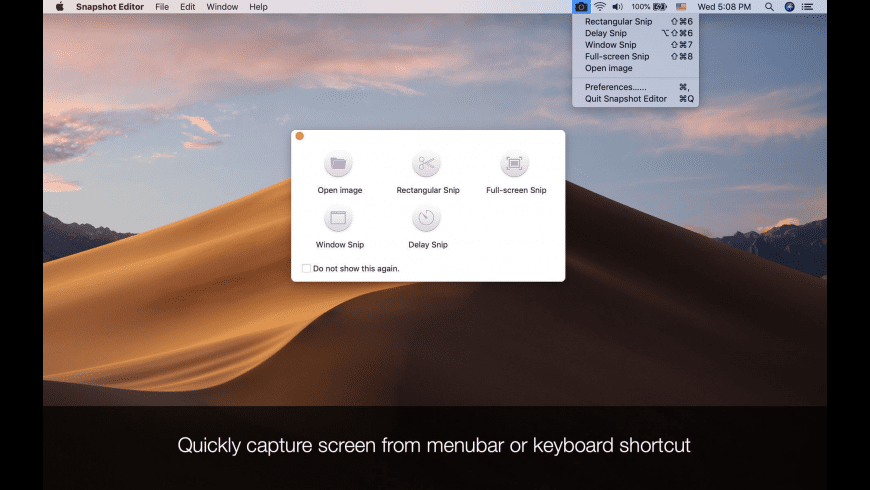Open the Notification Center list icon

[x=808, y=7]
